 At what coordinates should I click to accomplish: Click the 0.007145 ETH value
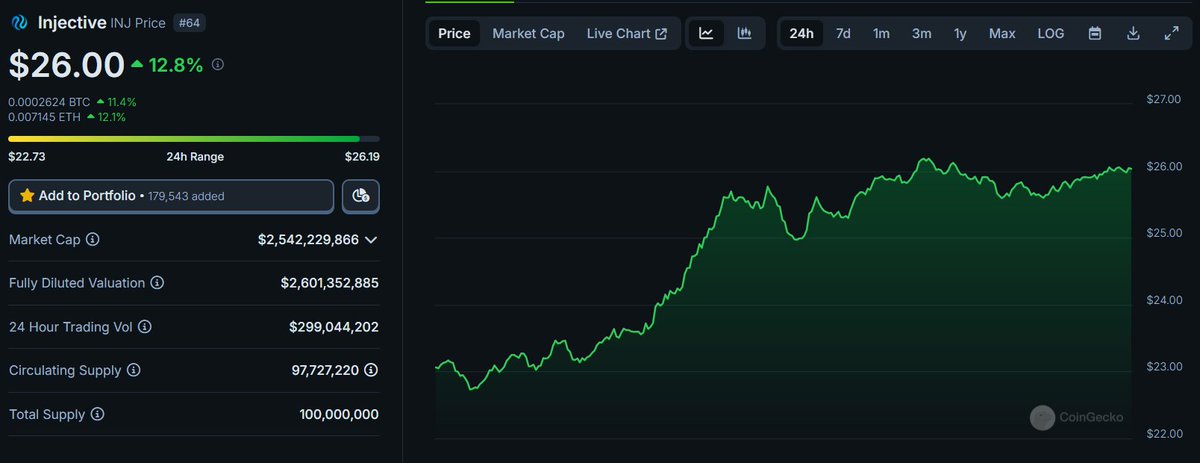pyautogui.click(x=46, y=117)
